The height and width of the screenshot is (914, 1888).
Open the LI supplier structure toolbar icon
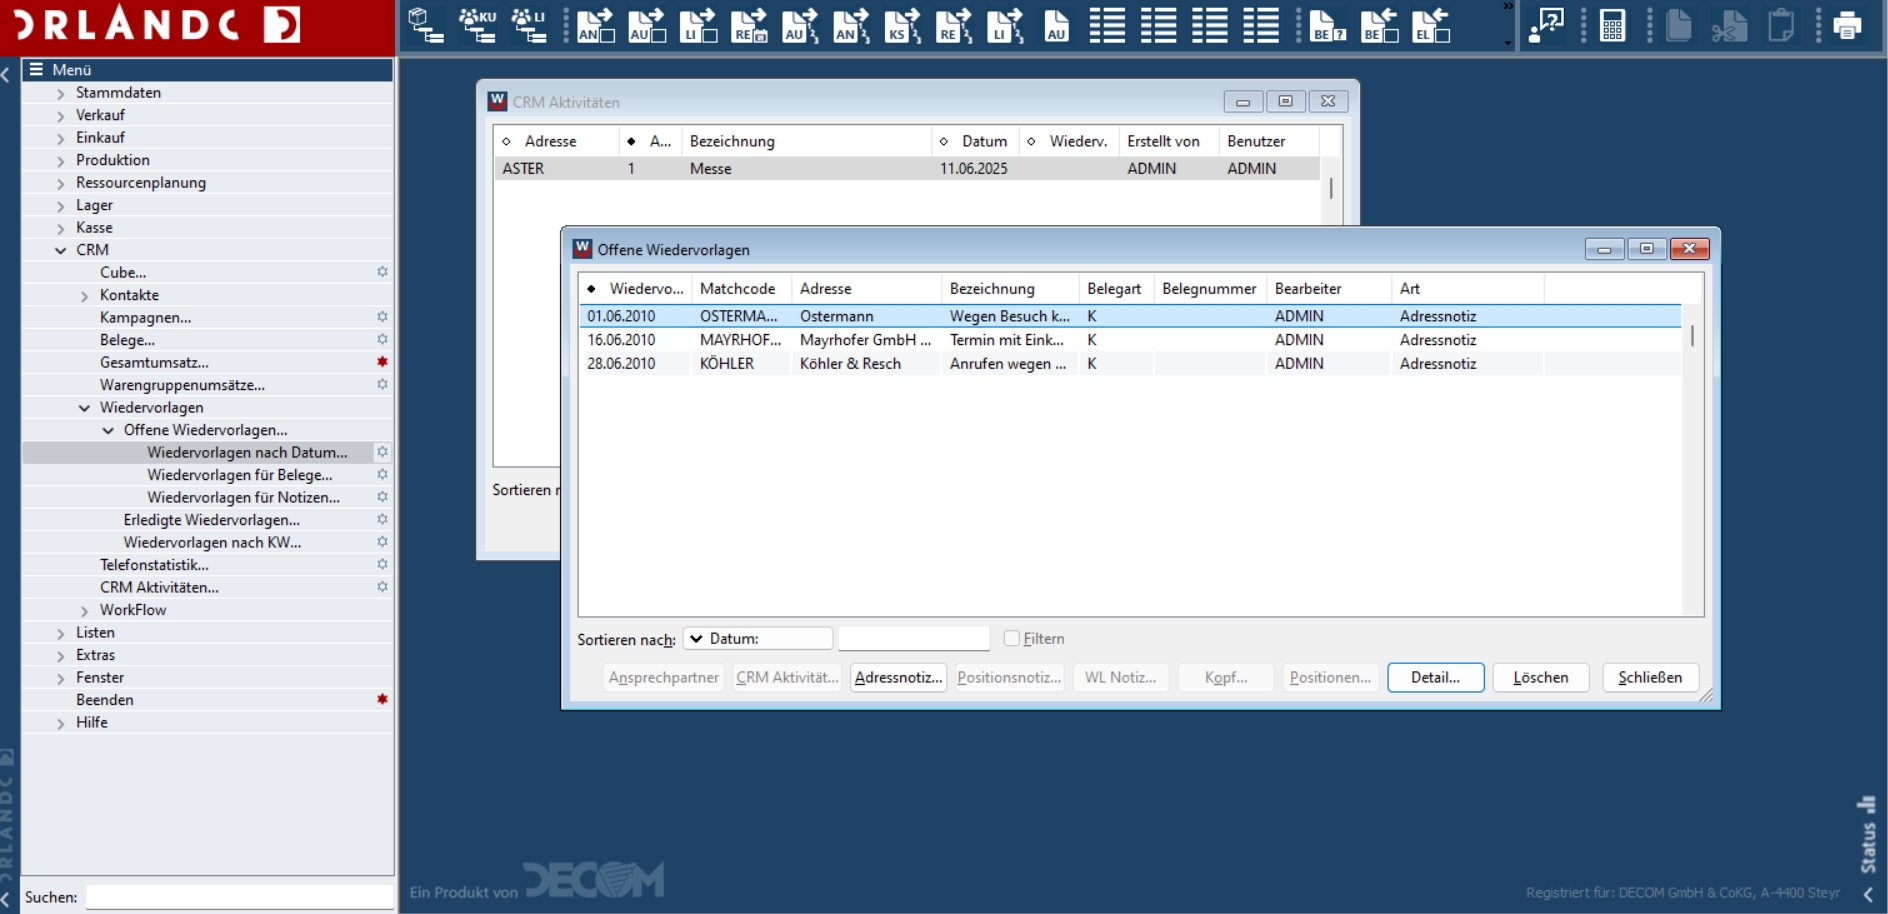point(528,25)
